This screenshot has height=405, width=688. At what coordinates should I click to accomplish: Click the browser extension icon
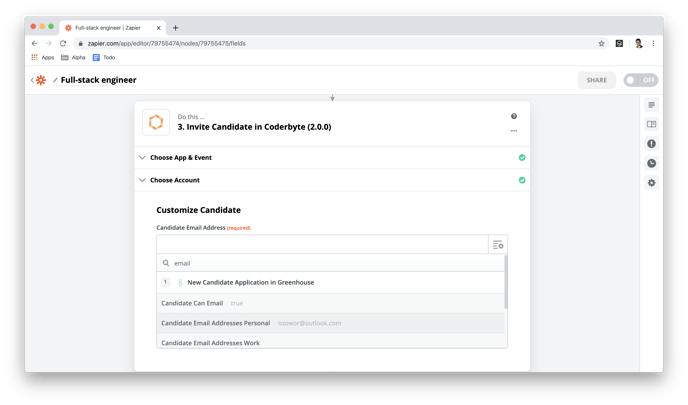pyautogui.click(x=619, y=43)
